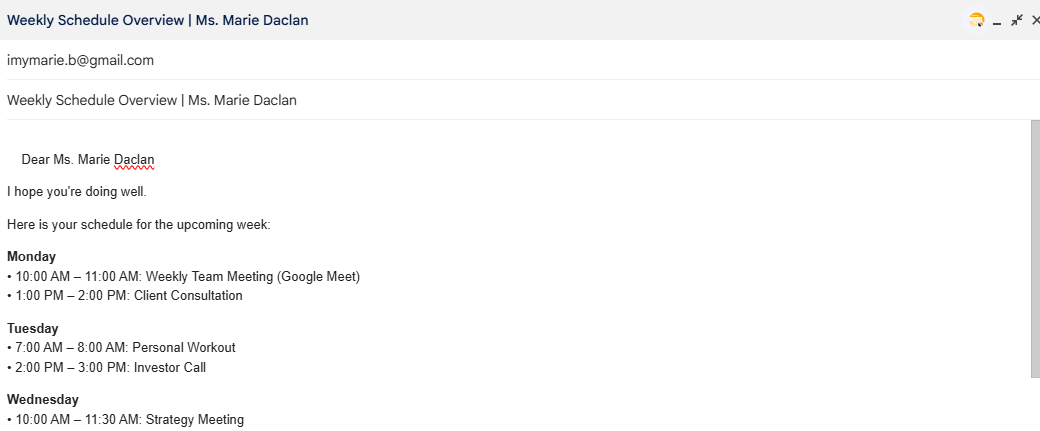Click the bold Wednesday heading
The height and width of the screenshot is (431, 1040).
point(43,400)
